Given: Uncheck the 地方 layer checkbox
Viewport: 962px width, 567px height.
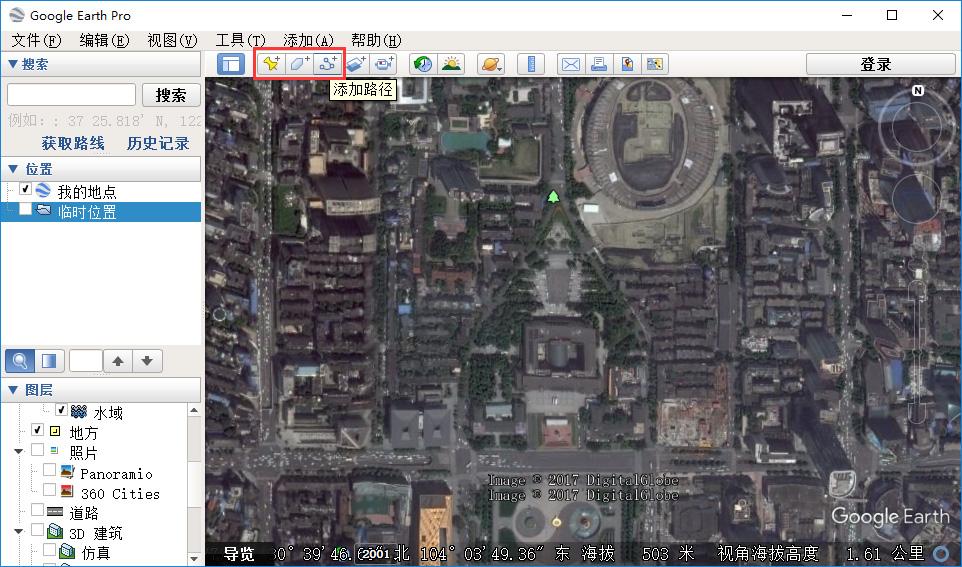Looking at the screenshot, I should [37, 430].
